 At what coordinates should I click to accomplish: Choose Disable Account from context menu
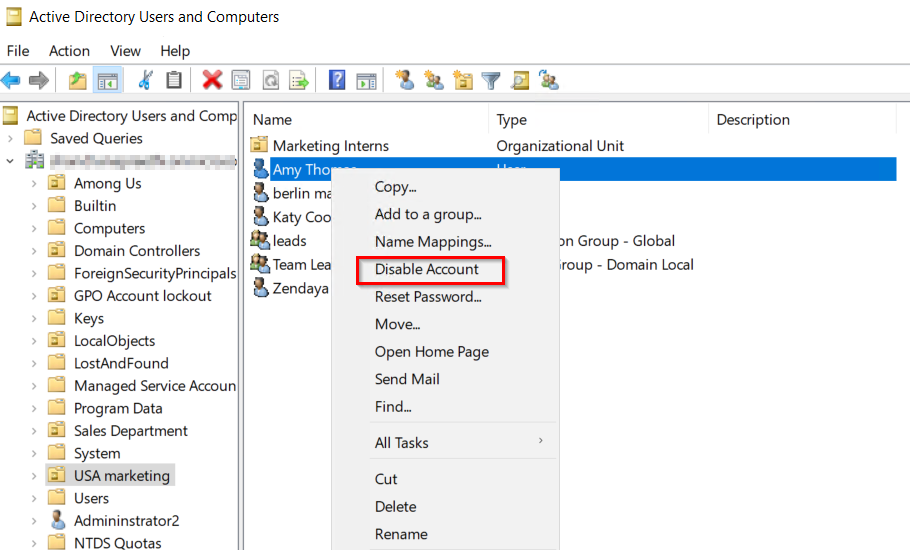(x=427, y=270)
